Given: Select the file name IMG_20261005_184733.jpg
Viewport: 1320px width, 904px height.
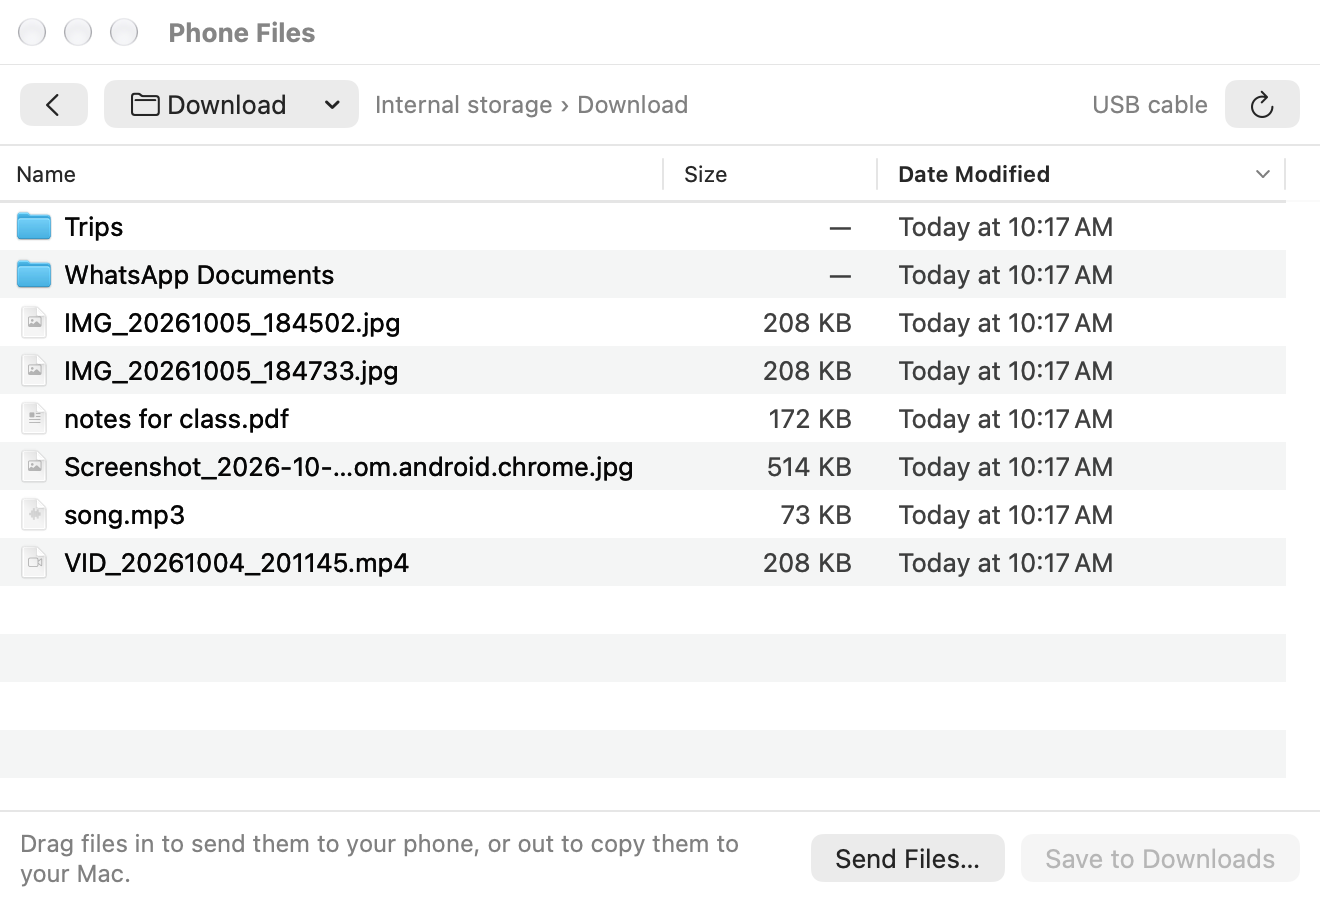Looking at the screenshot, I should tap(231, 371).
